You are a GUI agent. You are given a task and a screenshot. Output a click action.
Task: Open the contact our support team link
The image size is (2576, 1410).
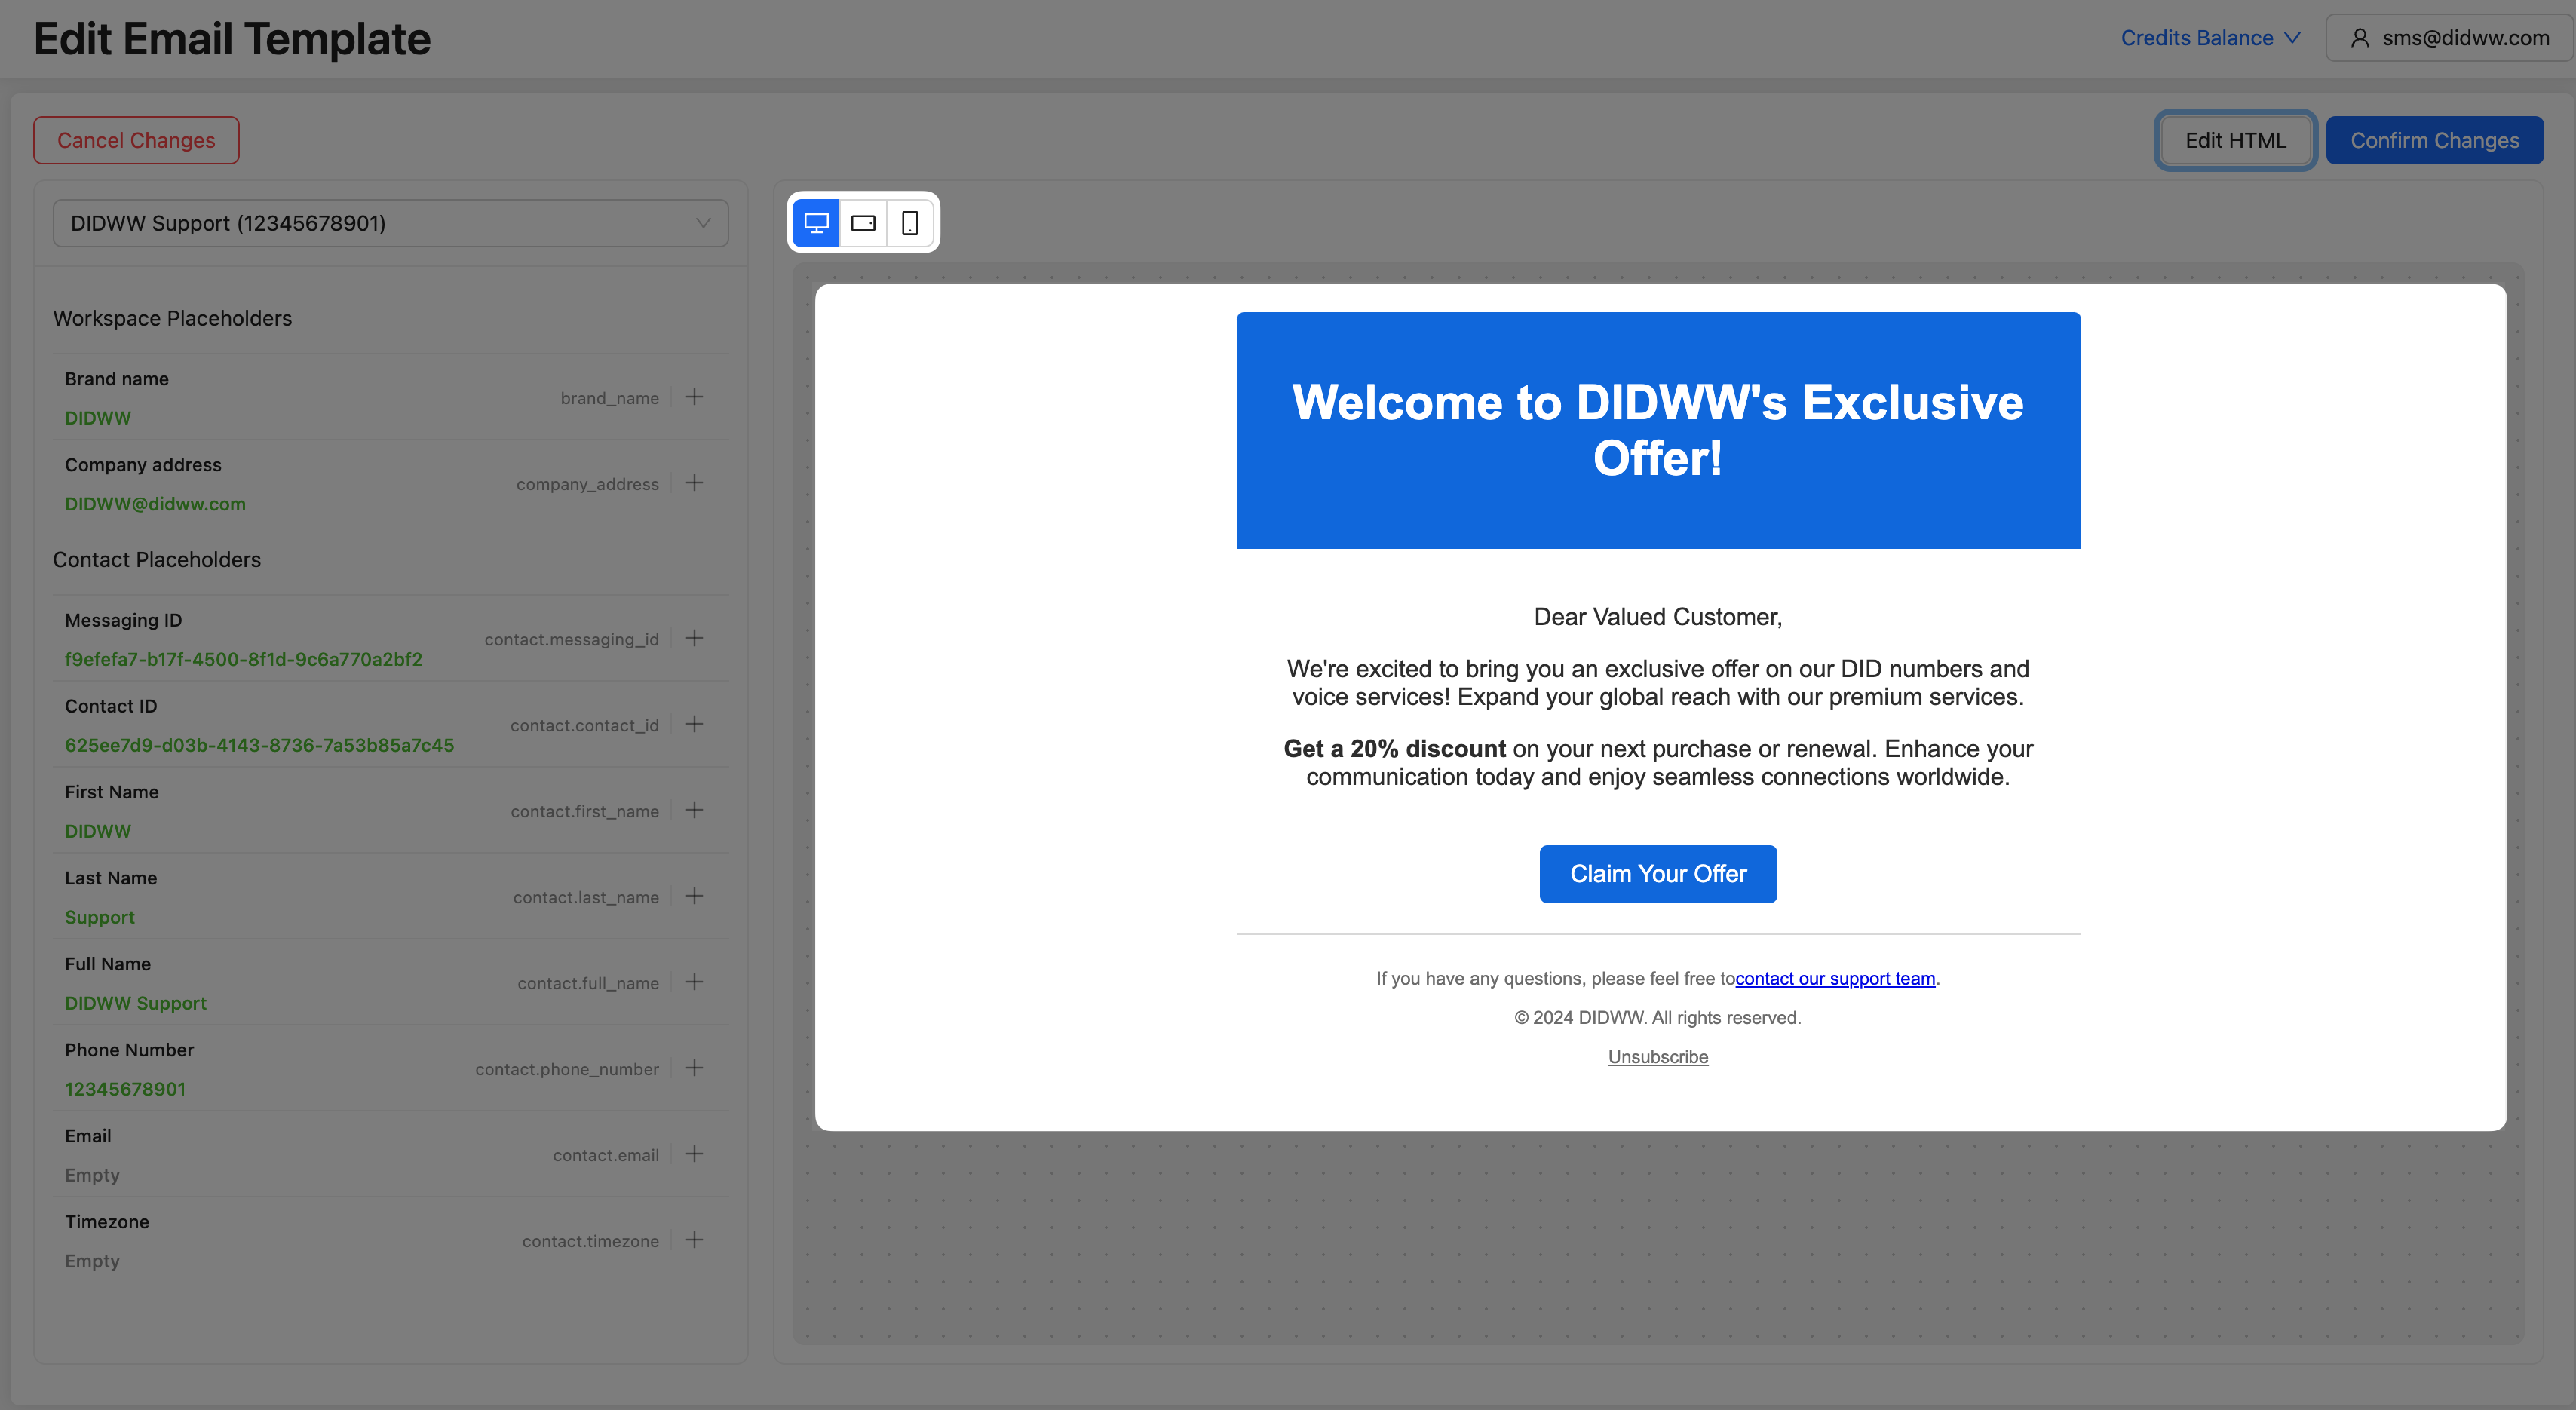click(1835, 979)
